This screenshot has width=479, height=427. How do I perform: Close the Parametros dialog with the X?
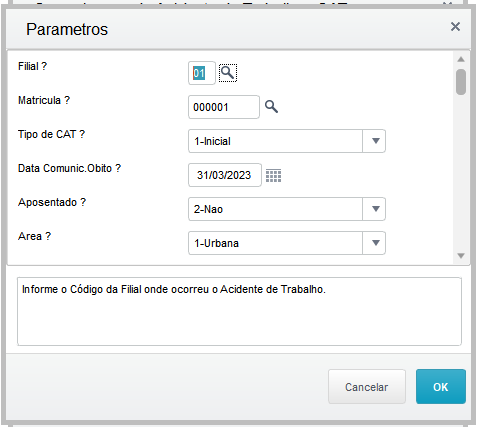[x=455, y=27]
